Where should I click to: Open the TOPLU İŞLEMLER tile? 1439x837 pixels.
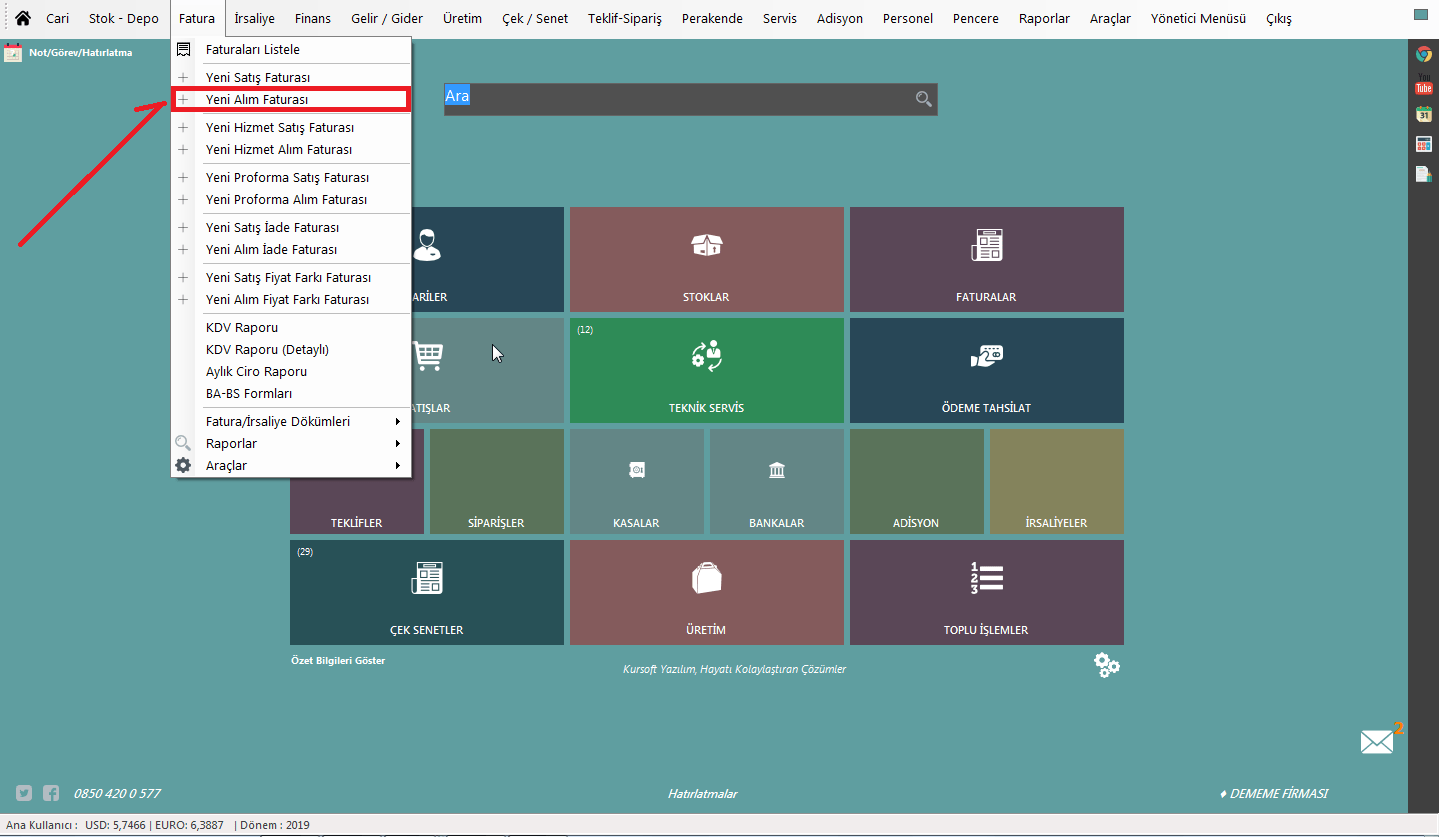(x=986, y=592)
